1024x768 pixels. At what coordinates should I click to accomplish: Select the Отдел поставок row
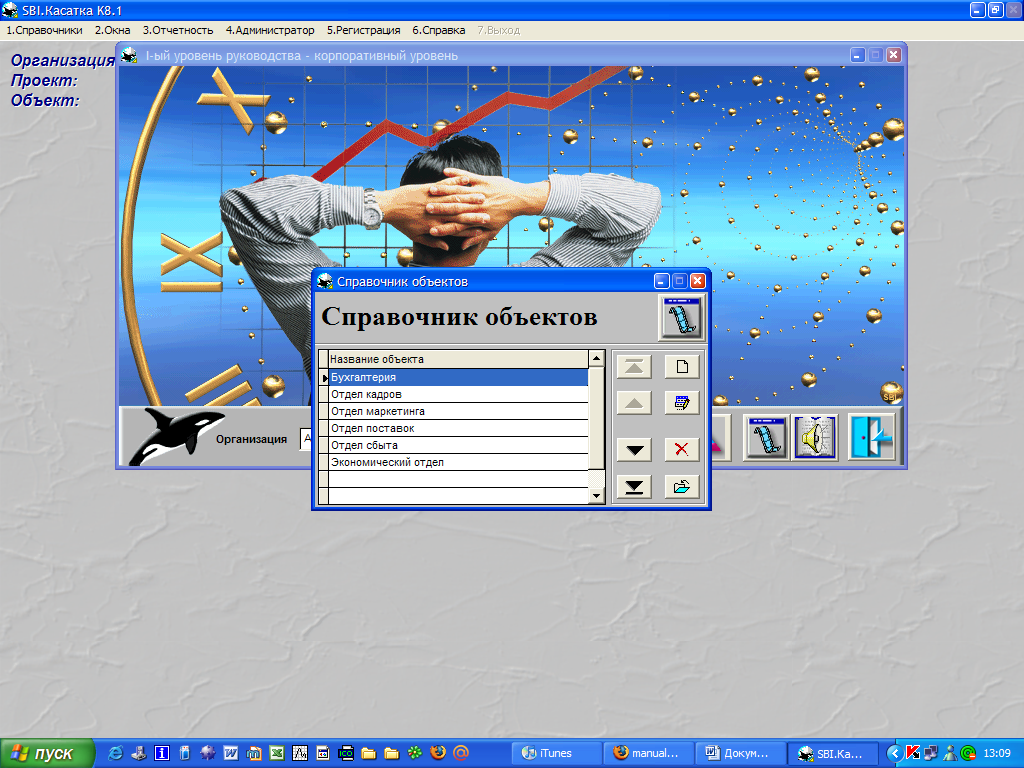point(458,428)
